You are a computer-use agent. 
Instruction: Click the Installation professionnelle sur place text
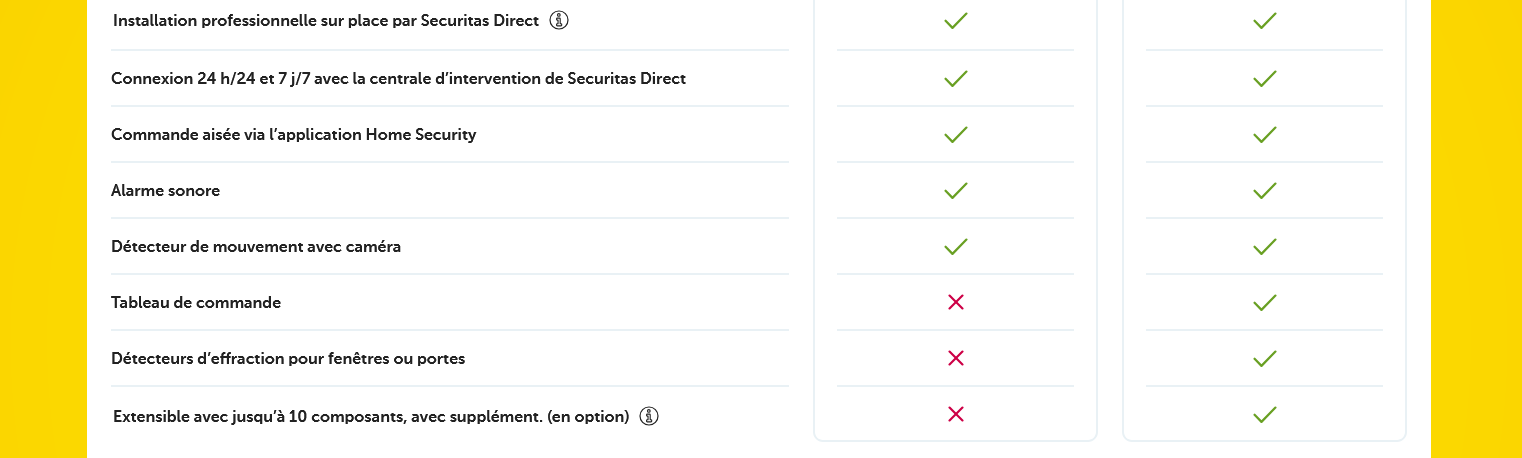(x=326, y=20)
